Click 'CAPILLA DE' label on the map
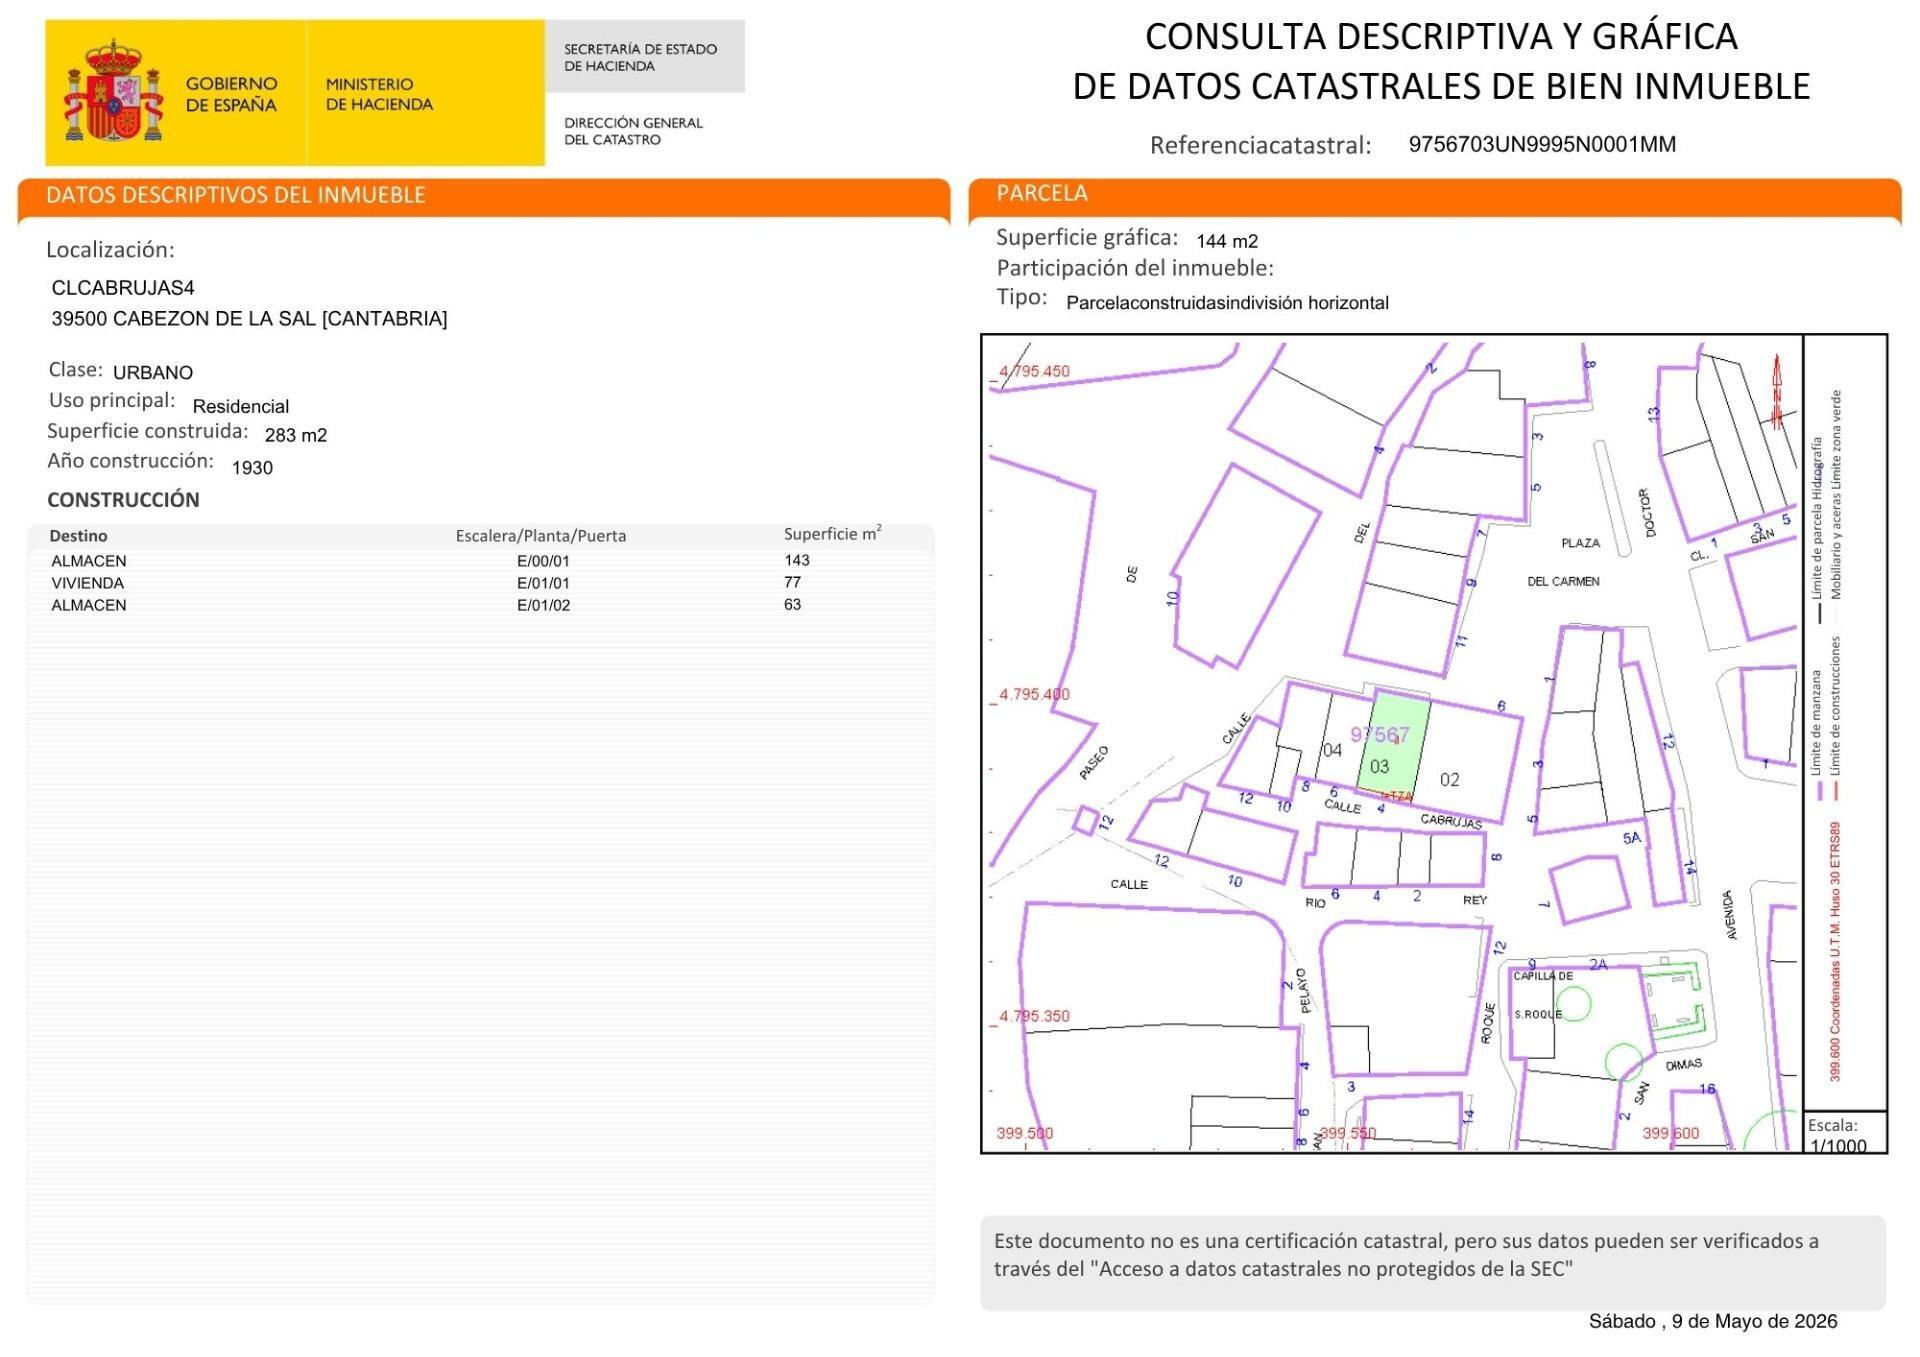 click(1543, 976)
